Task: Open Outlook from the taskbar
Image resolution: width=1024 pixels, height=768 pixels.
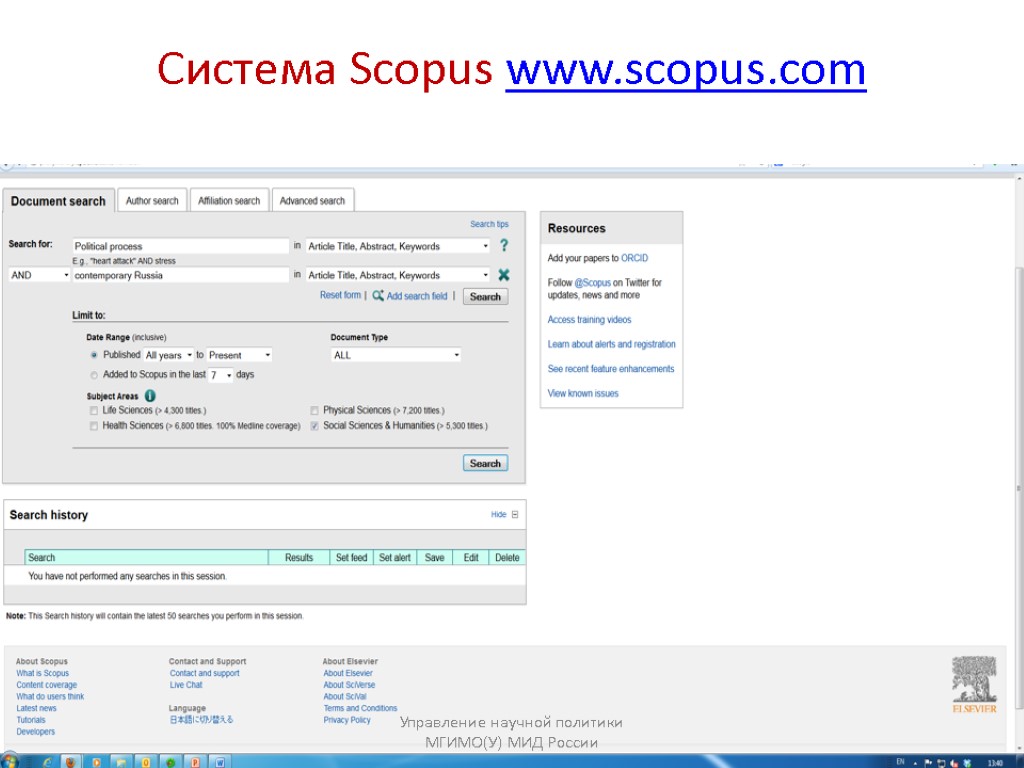Action: click(x=146, y=762)
